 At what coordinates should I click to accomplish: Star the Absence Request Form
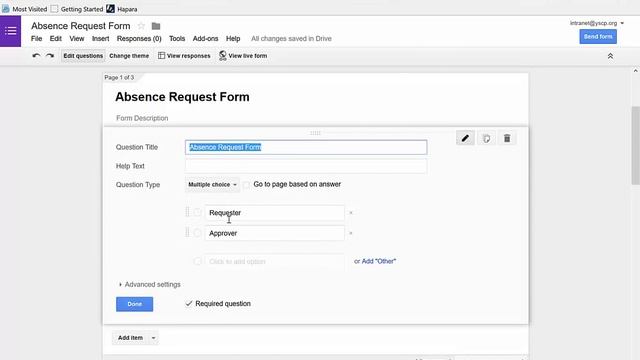(141, 26)
